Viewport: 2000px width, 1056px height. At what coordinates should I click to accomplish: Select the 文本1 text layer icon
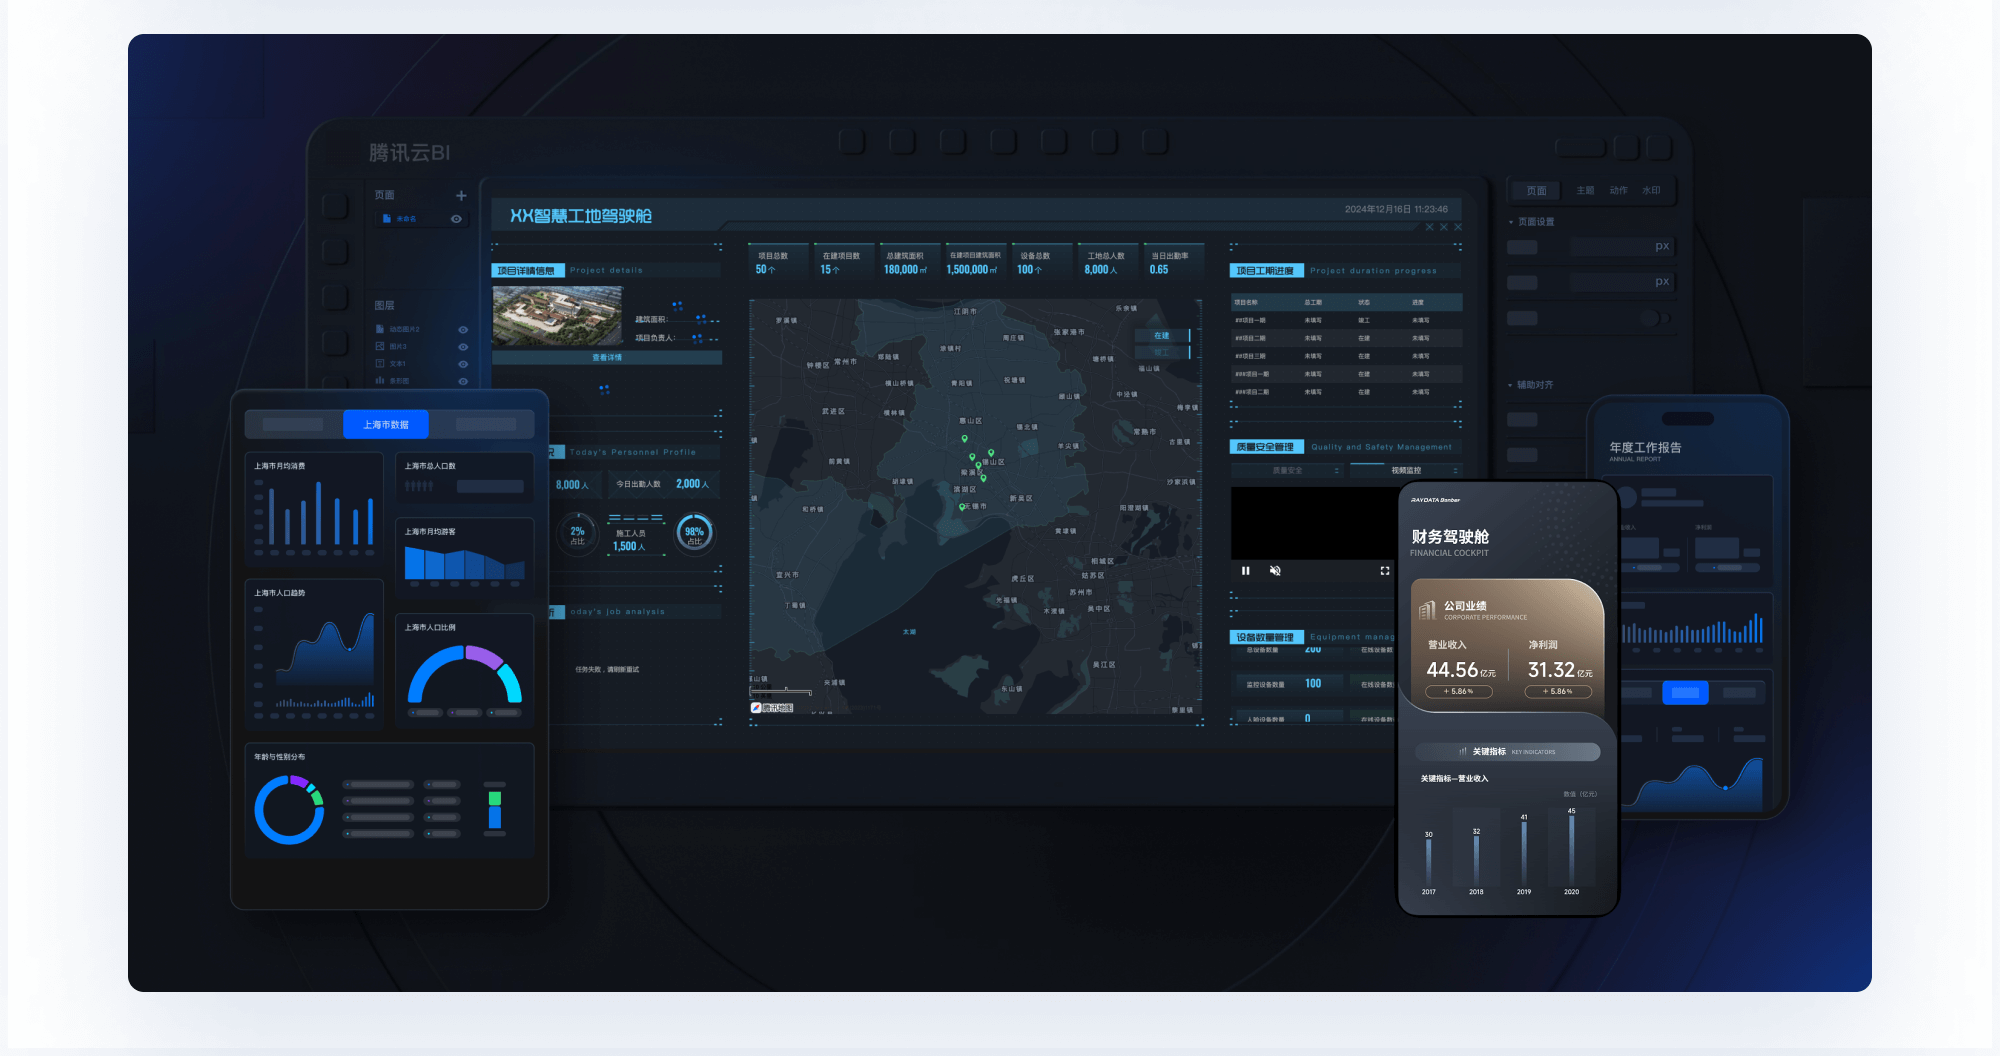click(380, 363)
